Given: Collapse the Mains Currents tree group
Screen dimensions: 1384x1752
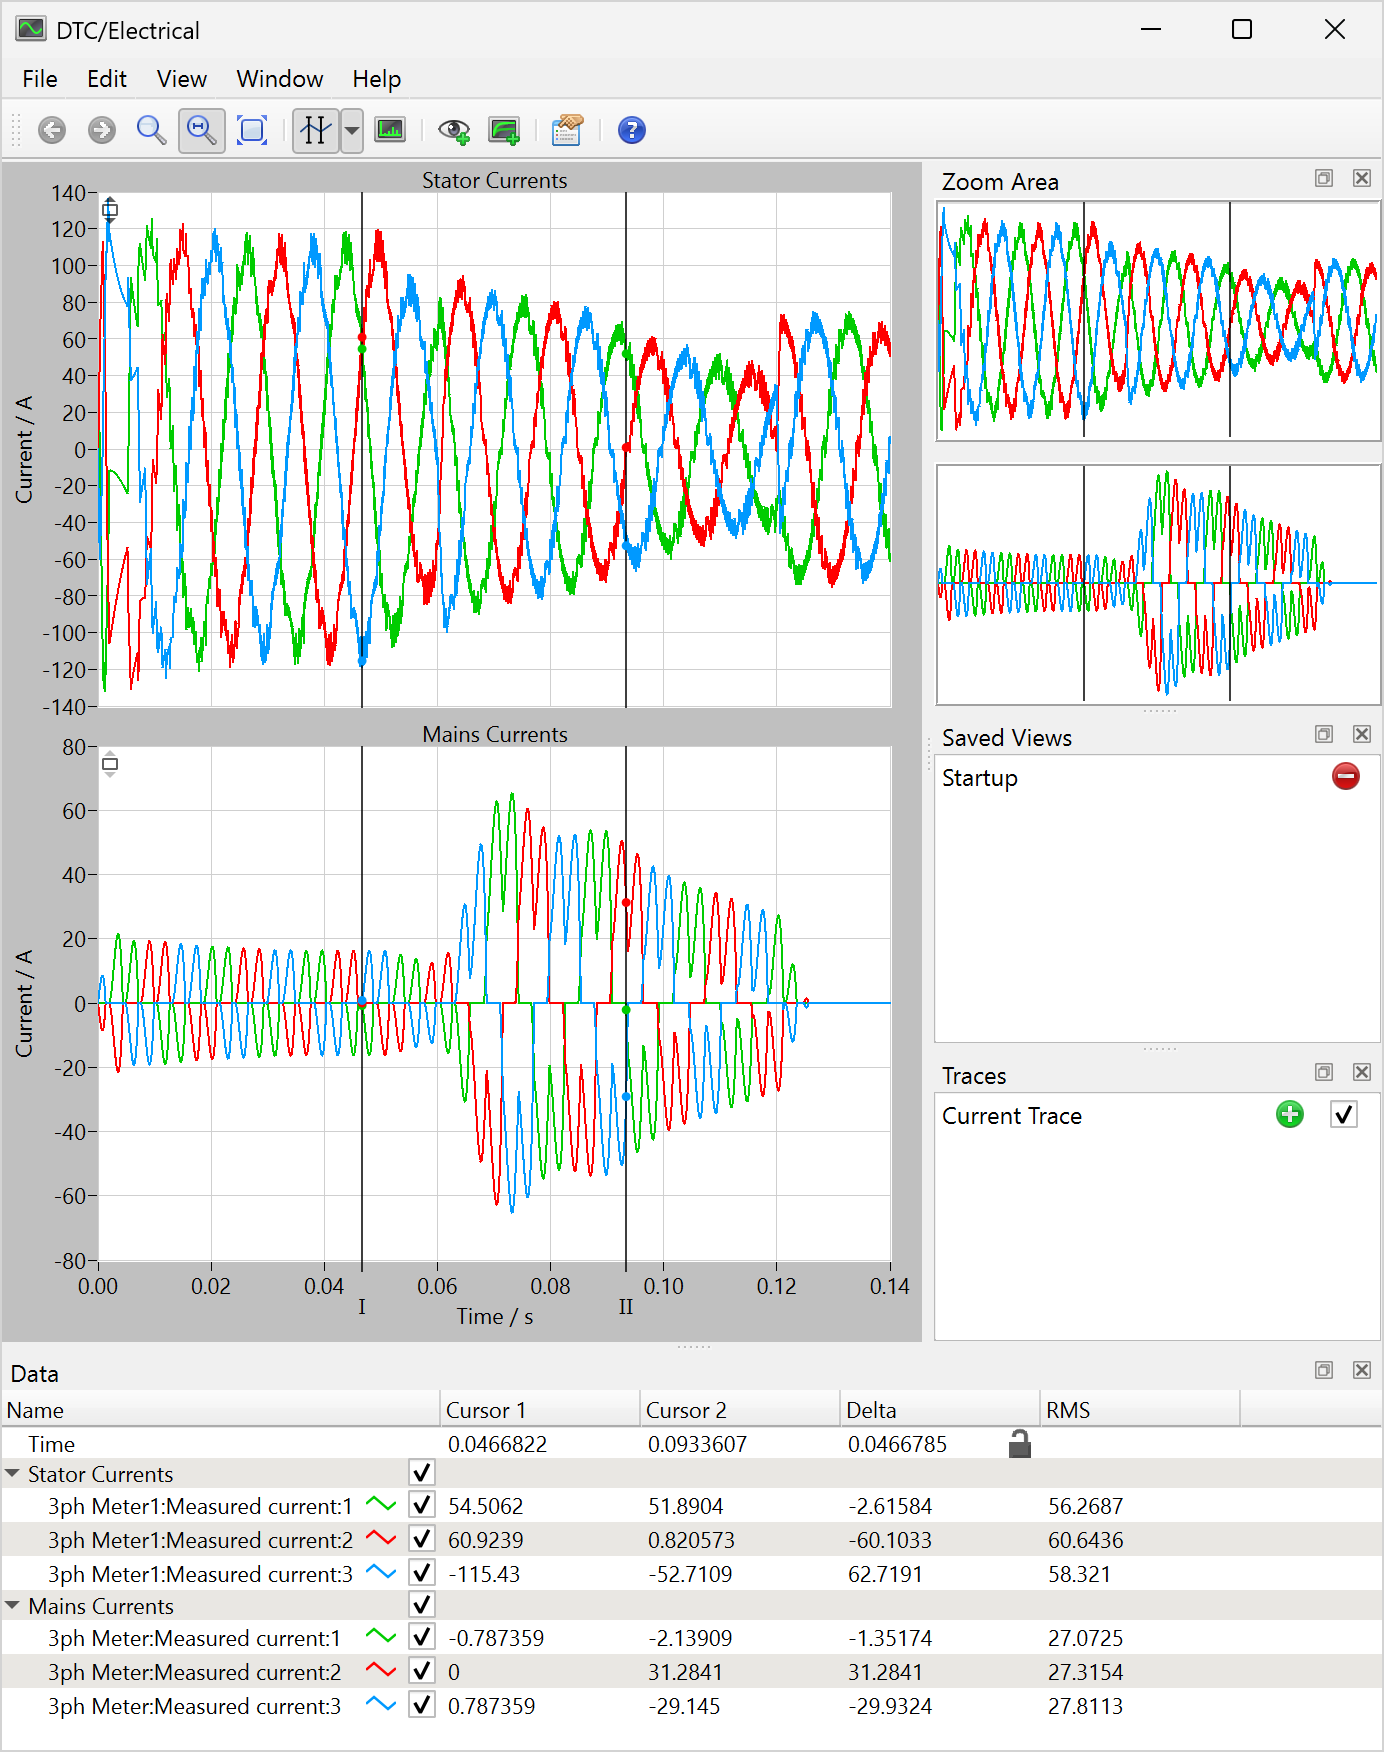Looking at the screenshot, I should (13, 1605).
